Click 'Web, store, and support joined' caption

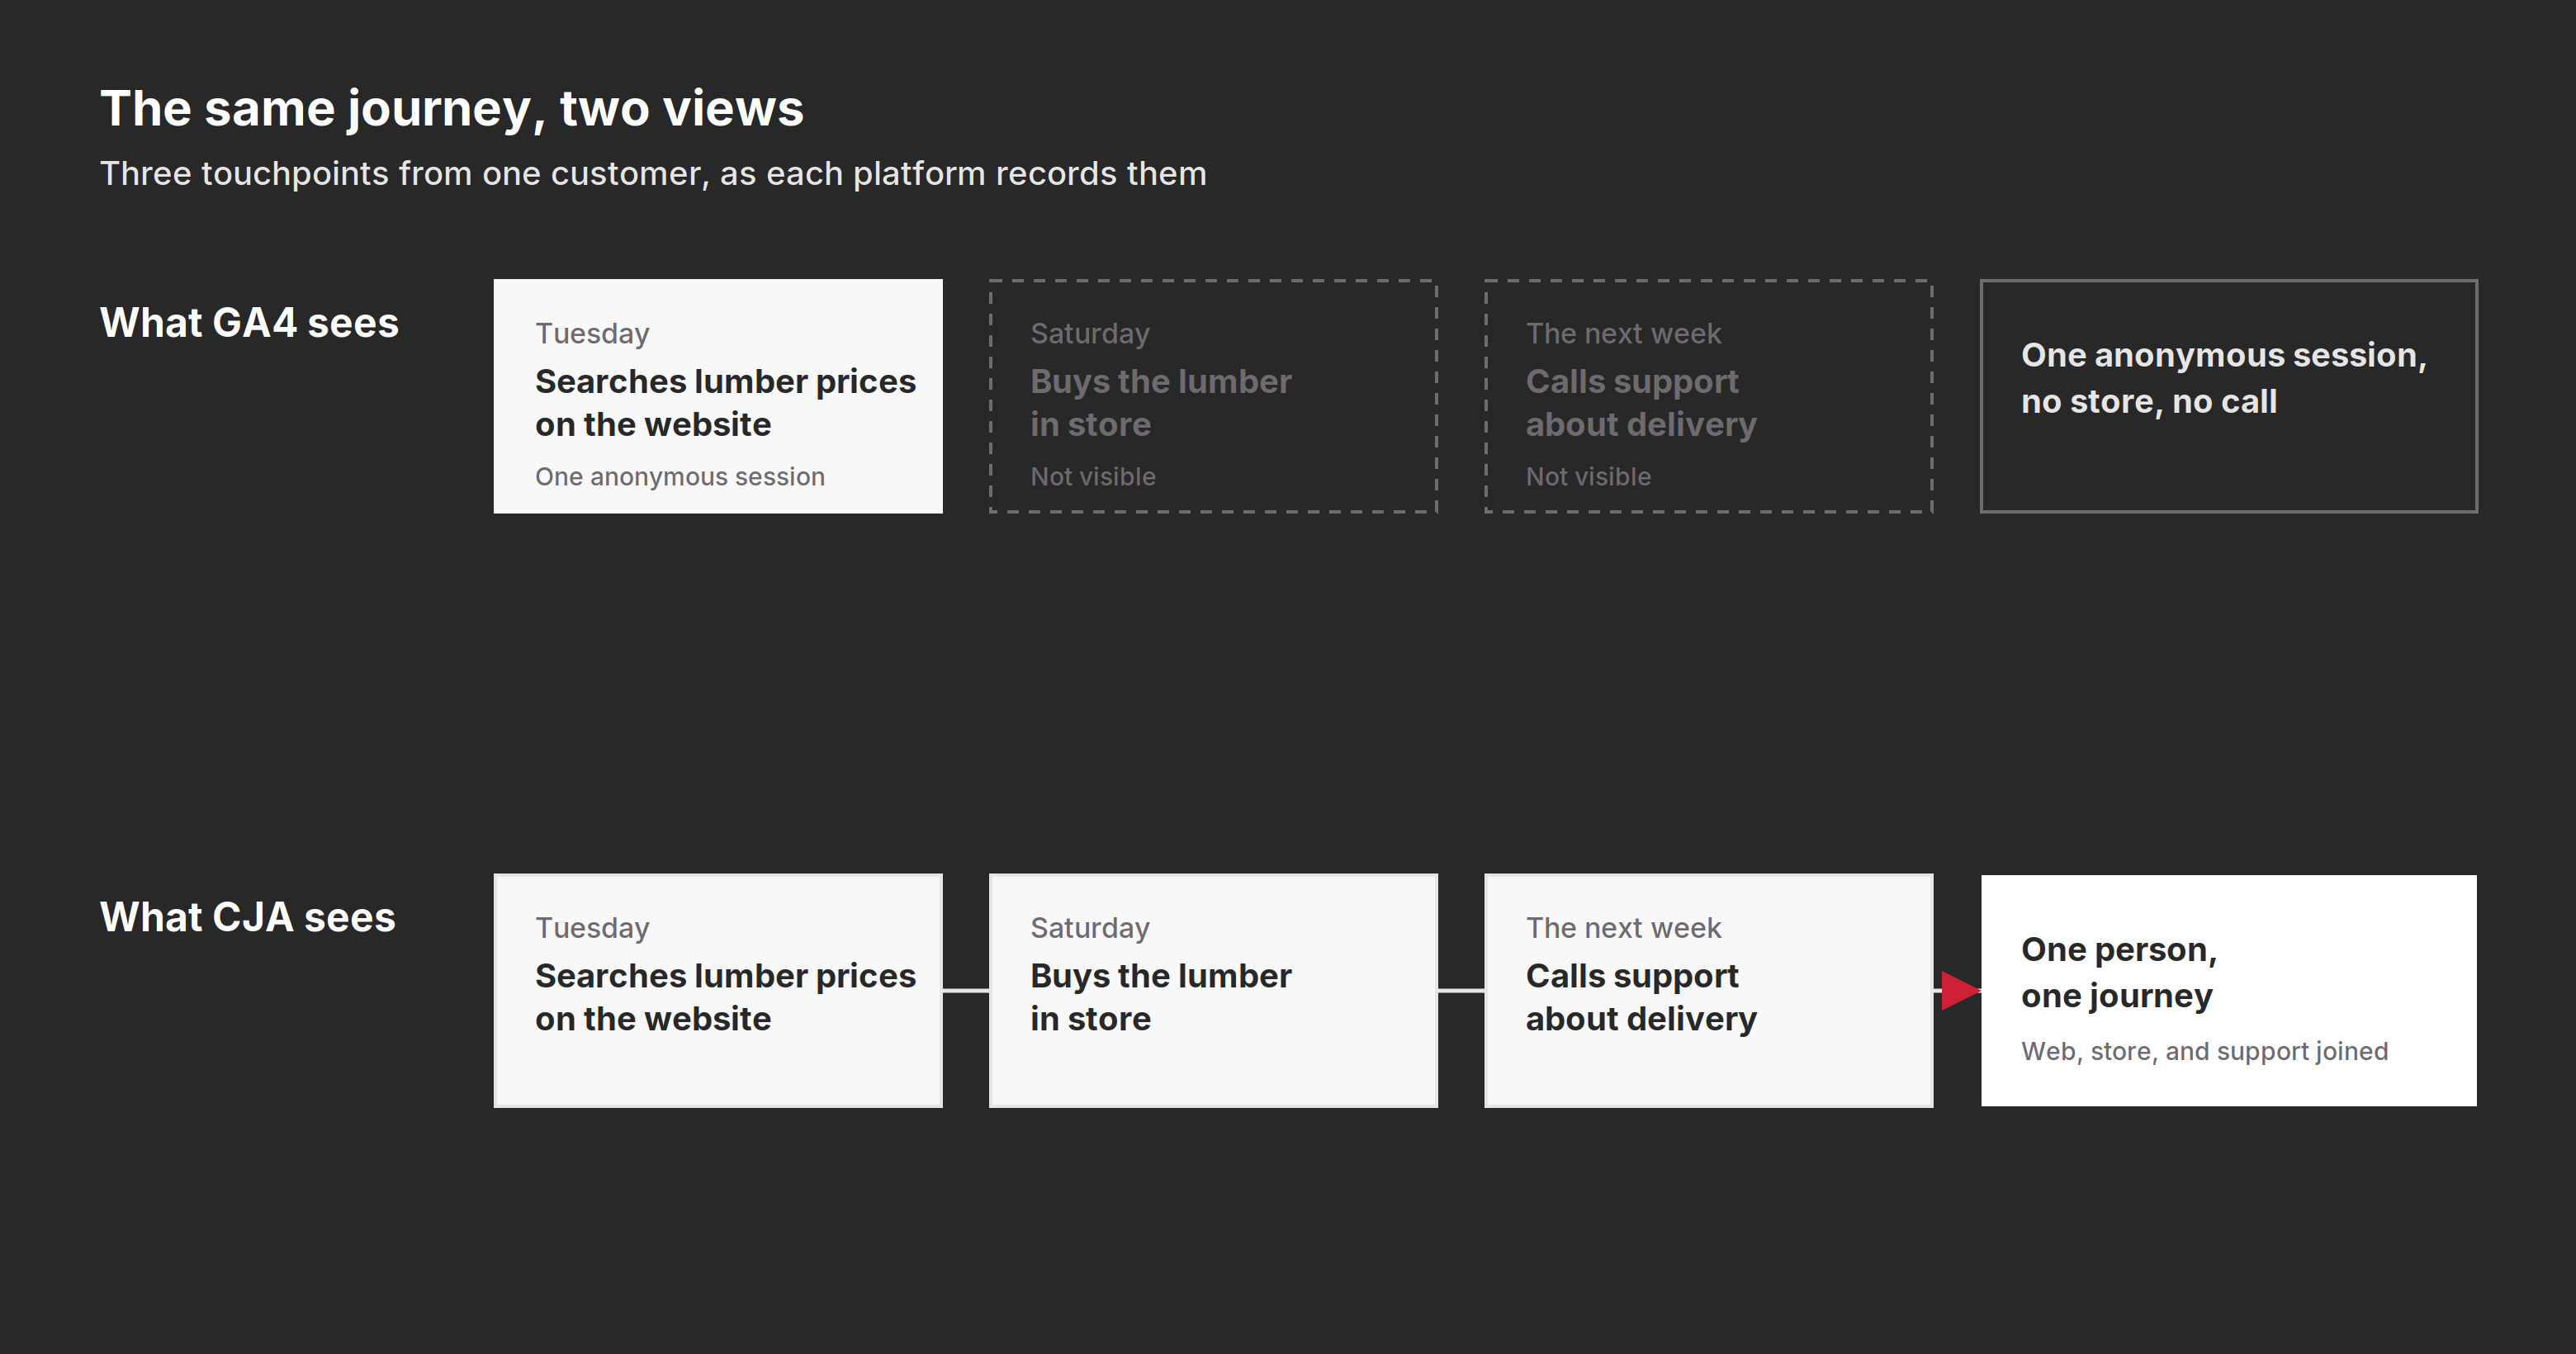coord(2204,1051)
